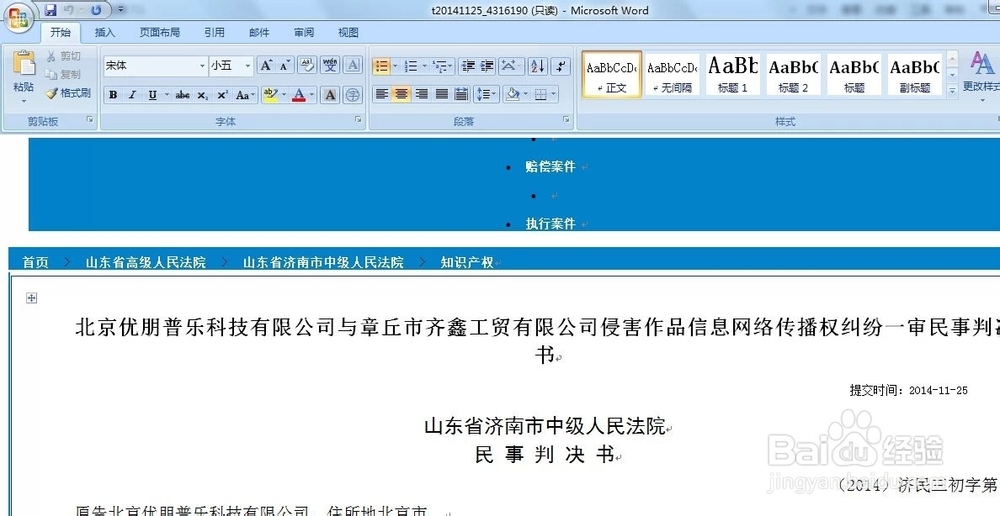Screen dimensions: 1000x516
Task: Toggle Italic formatting
Action: pyautogui.click(x=132, y=95)
